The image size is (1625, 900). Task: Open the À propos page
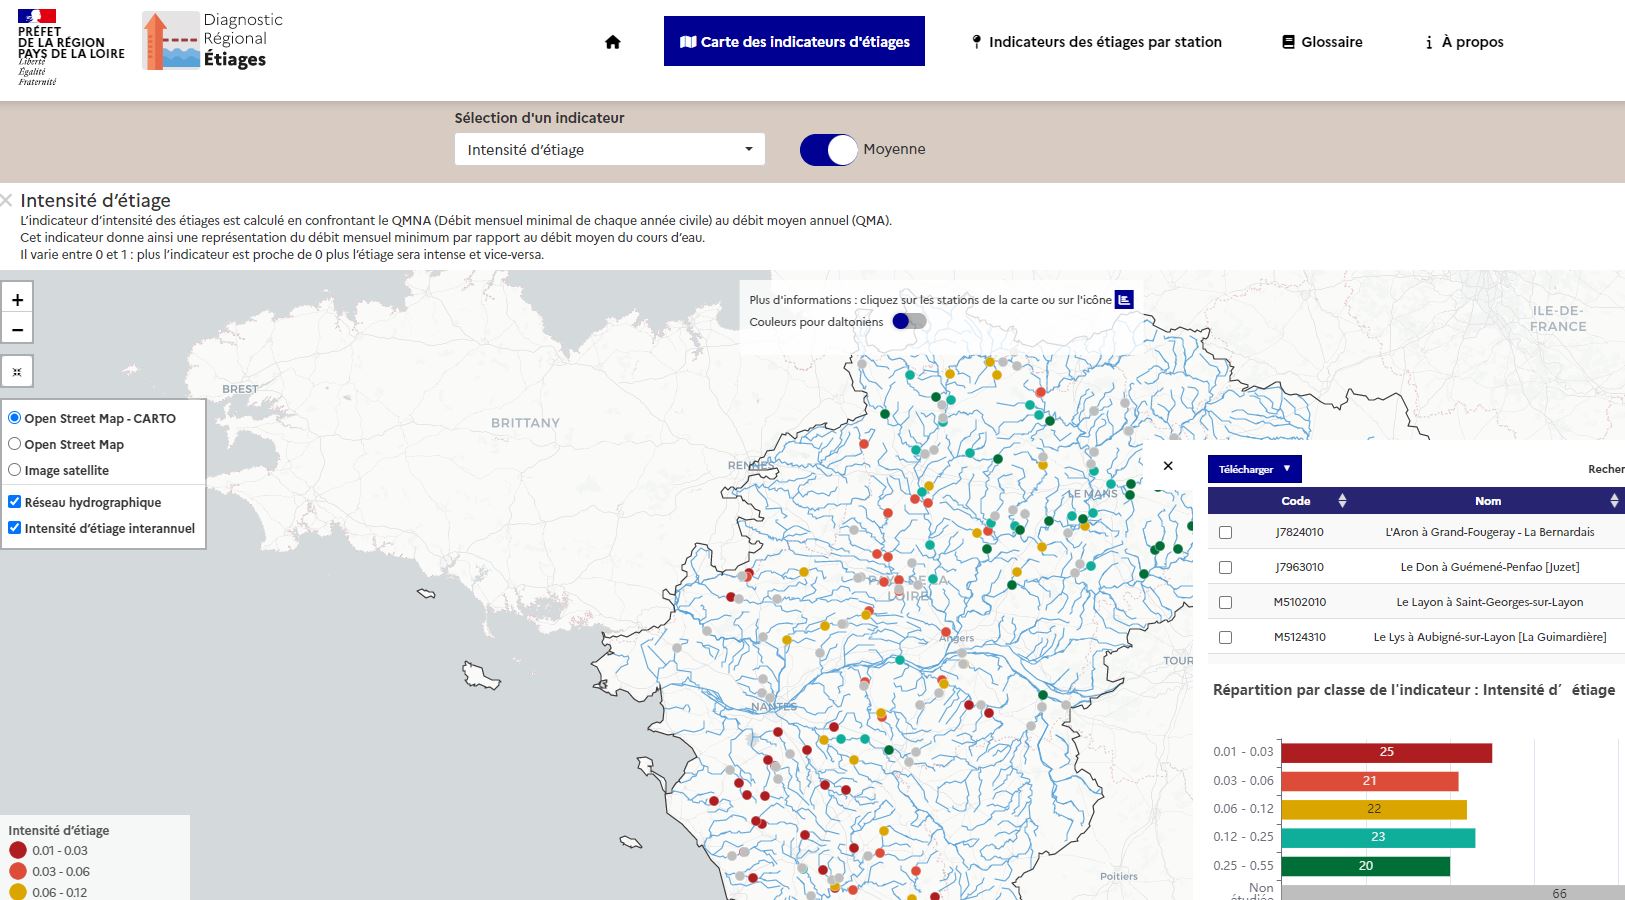coord(1464,42)
